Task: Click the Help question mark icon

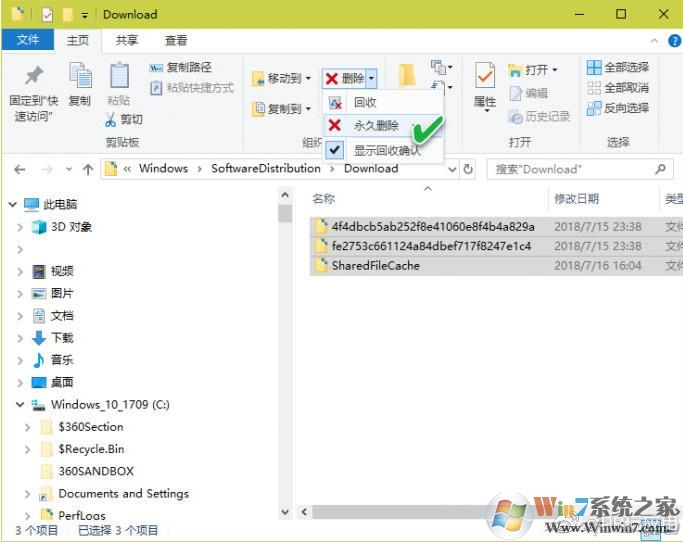Action: pyautogui.click(x=674, y=41)
